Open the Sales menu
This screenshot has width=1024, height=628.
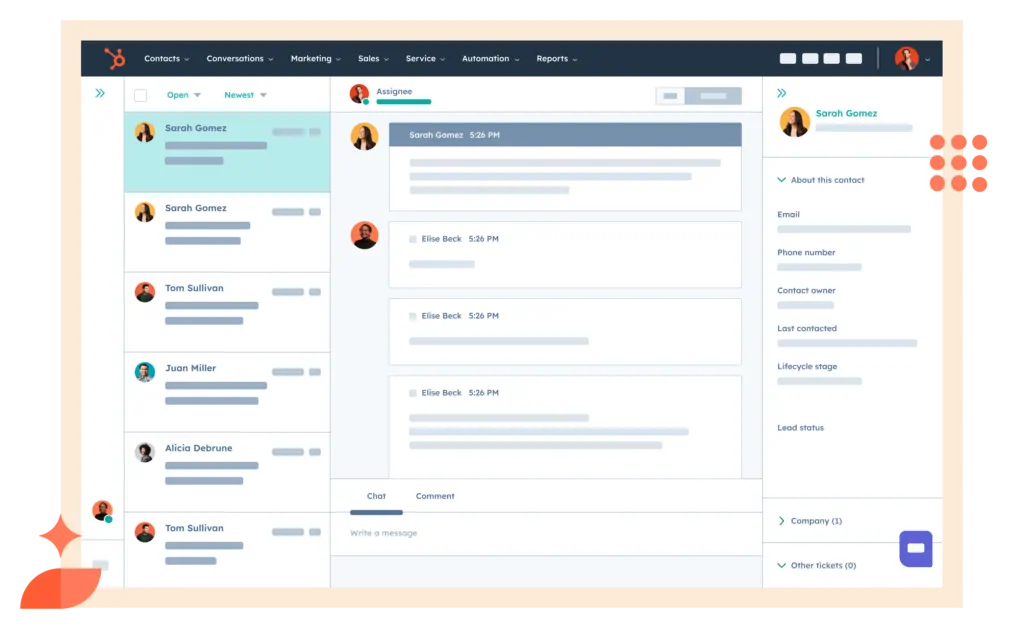pyautogui.click(x=373, y=59)
